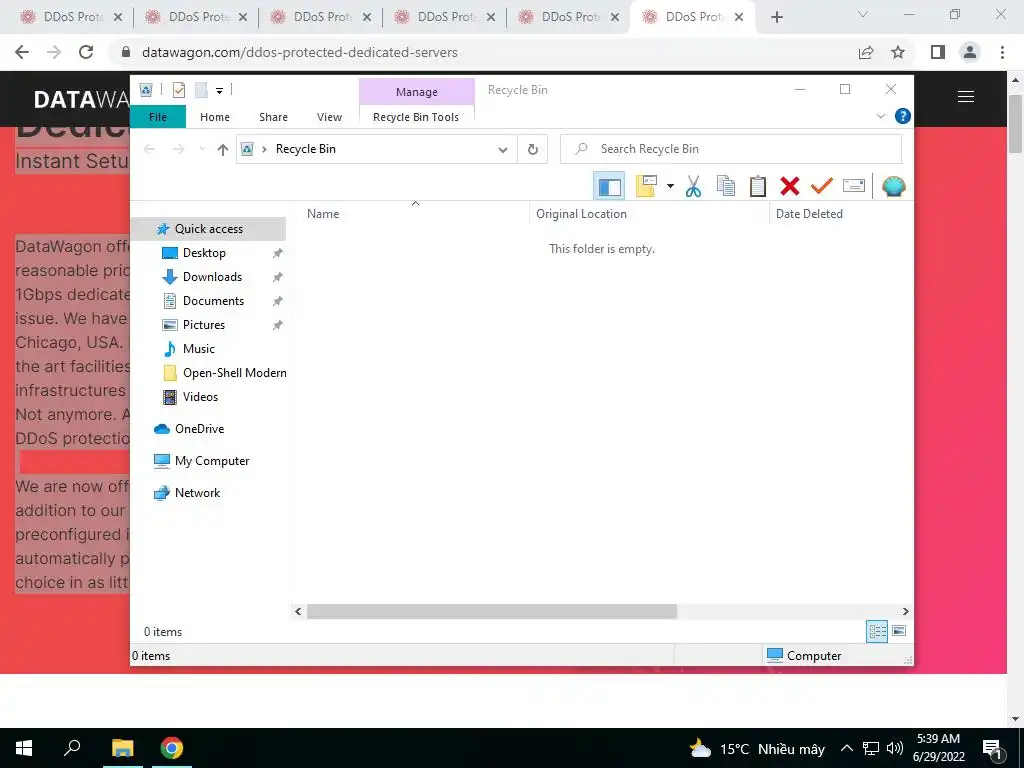Viewport: 1024px width, 768px height.
Task: Click the E-mail envelope toolbar icon
Action: [x=854, y=186]
